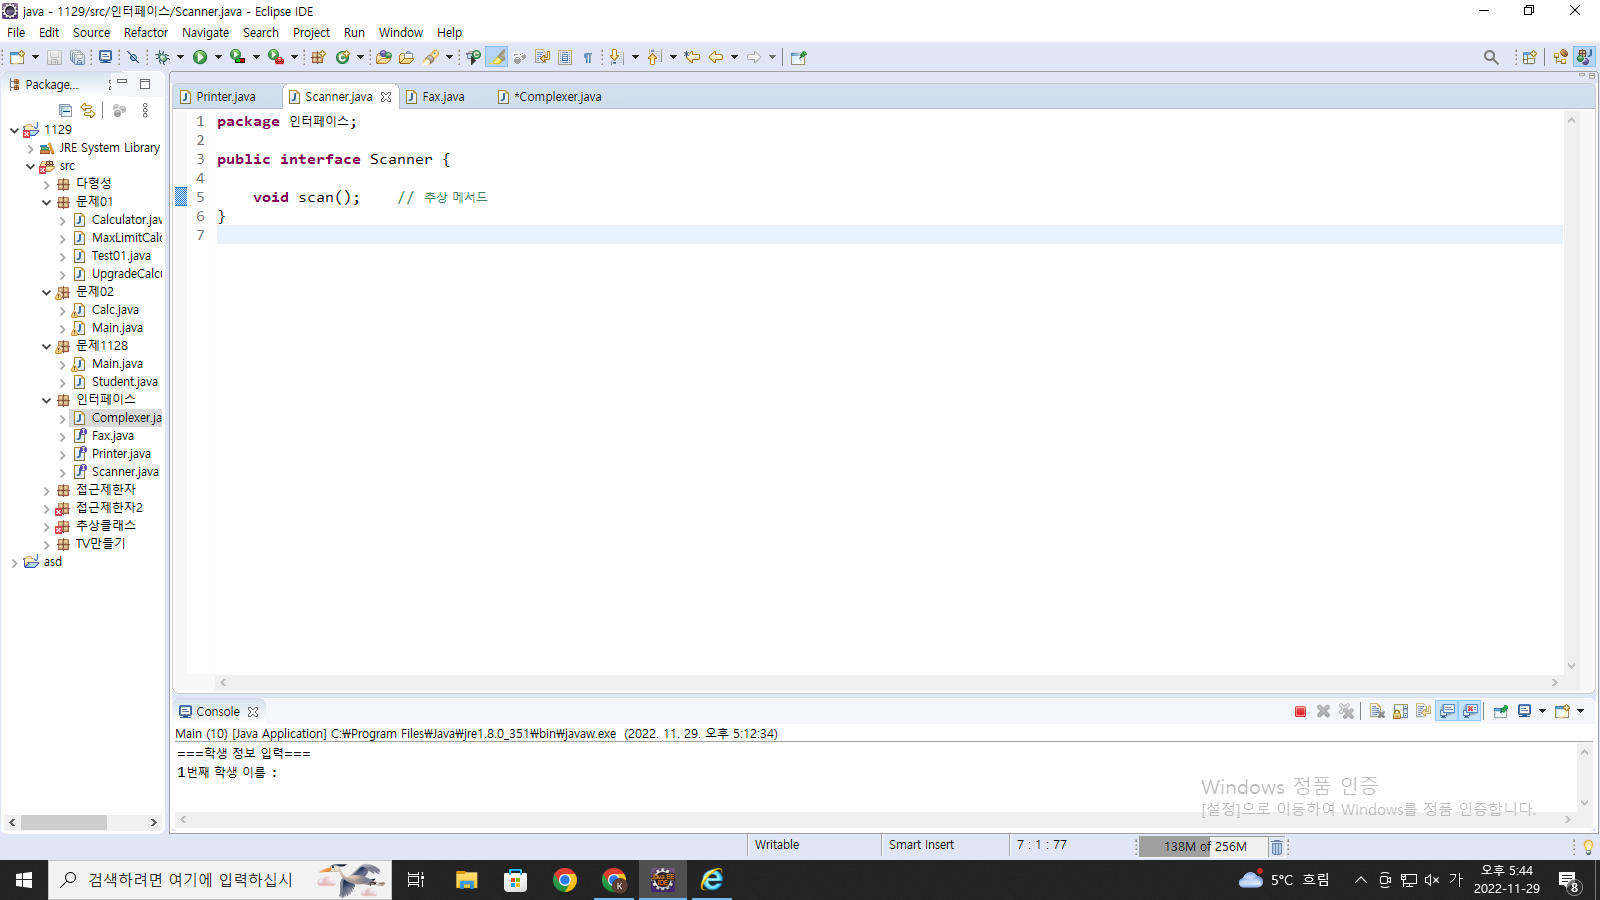Click the Clear Console icon

pyautogui.click(x=1377, y=711)
